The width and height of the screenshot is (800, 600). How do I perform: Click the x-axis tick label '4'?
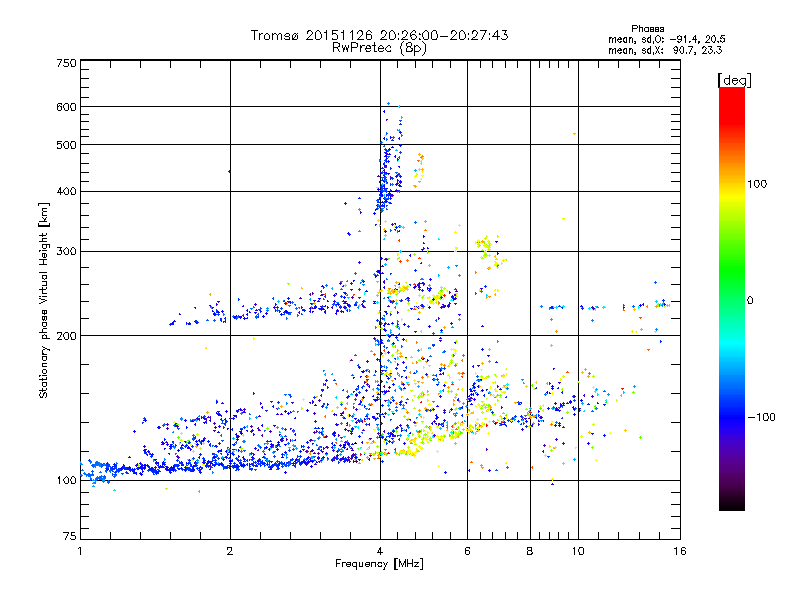pos(380,551)
